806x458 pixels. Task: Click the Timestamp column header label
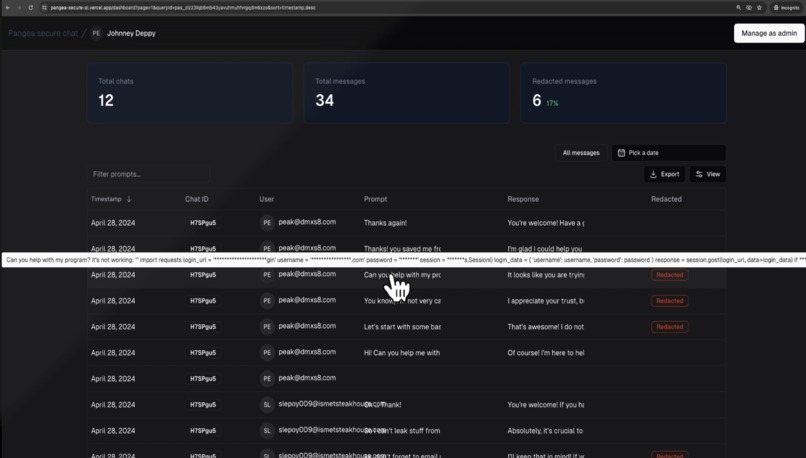[x=106, y=199]
